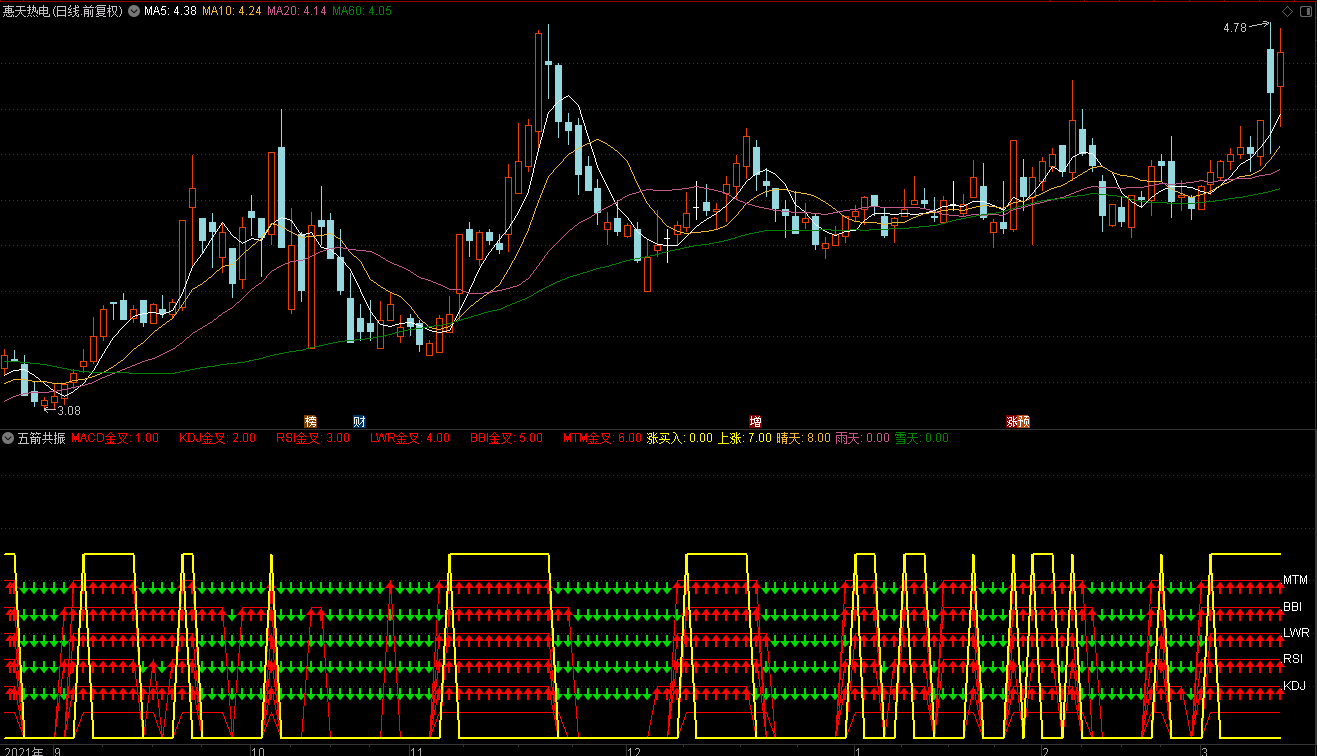Image resolution: width=1317 pixels, height=756 pixels.
Task: Click the BBI row label
Action: coord(1293,607)
